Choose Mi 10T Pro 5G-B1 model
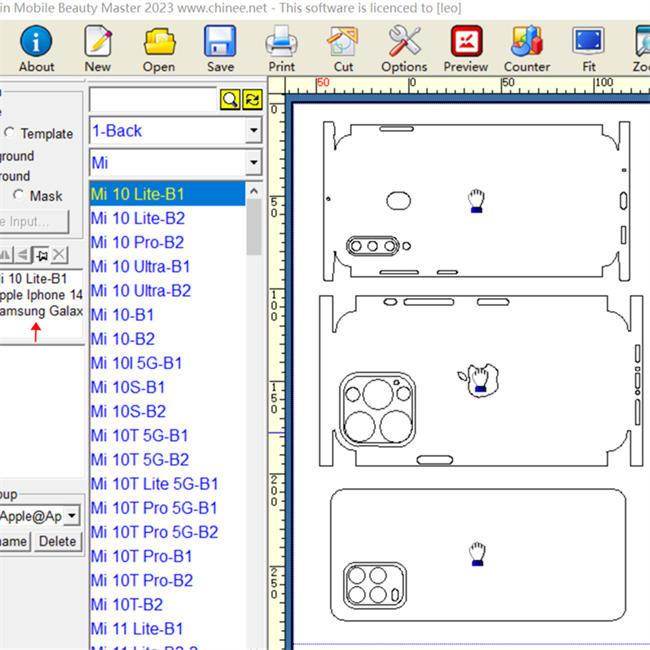 [x=154, y=508]
